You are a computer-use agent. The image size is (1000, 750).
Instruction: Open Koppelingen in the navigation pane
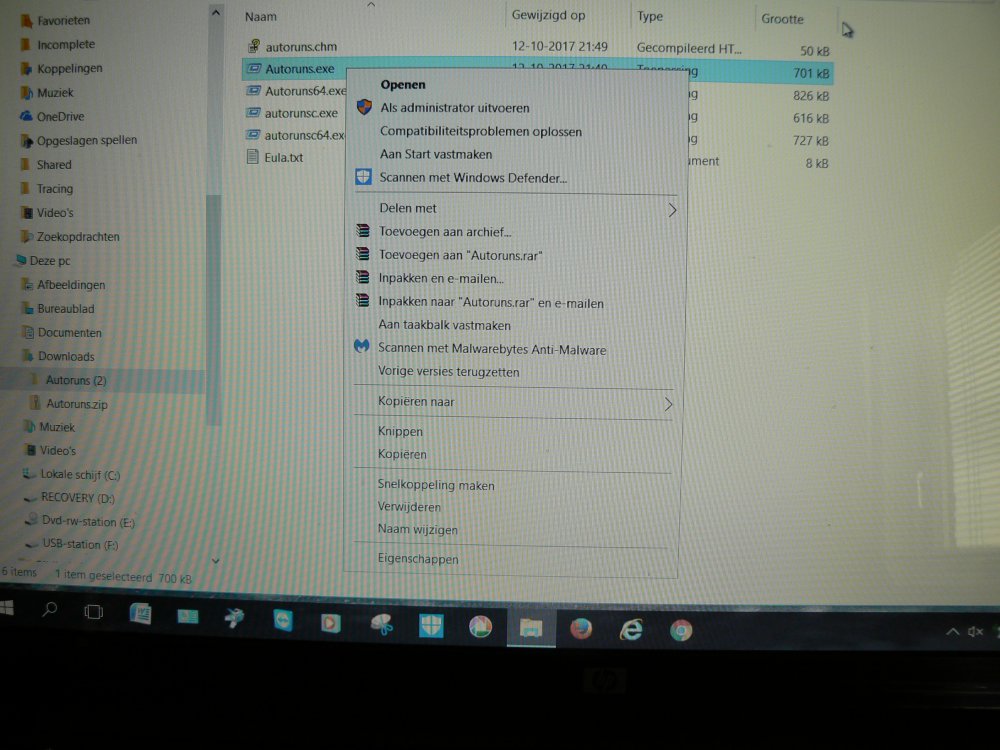point(70,68)
